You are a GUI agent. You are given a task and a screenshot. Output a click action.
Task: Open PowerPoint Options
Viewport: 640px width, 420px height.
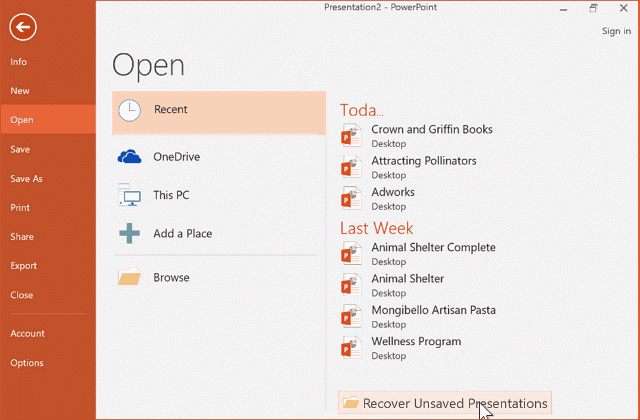click(48, 363)
